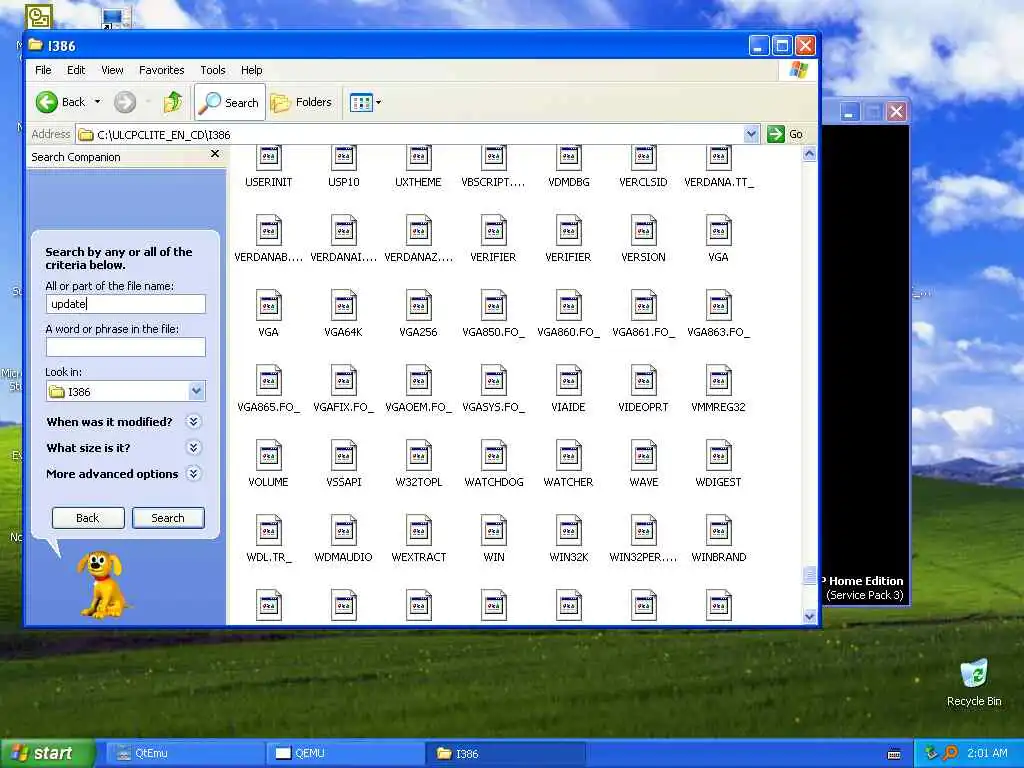Click the search dog character
The image size is (1024, 768).
[x=102, y=584]
